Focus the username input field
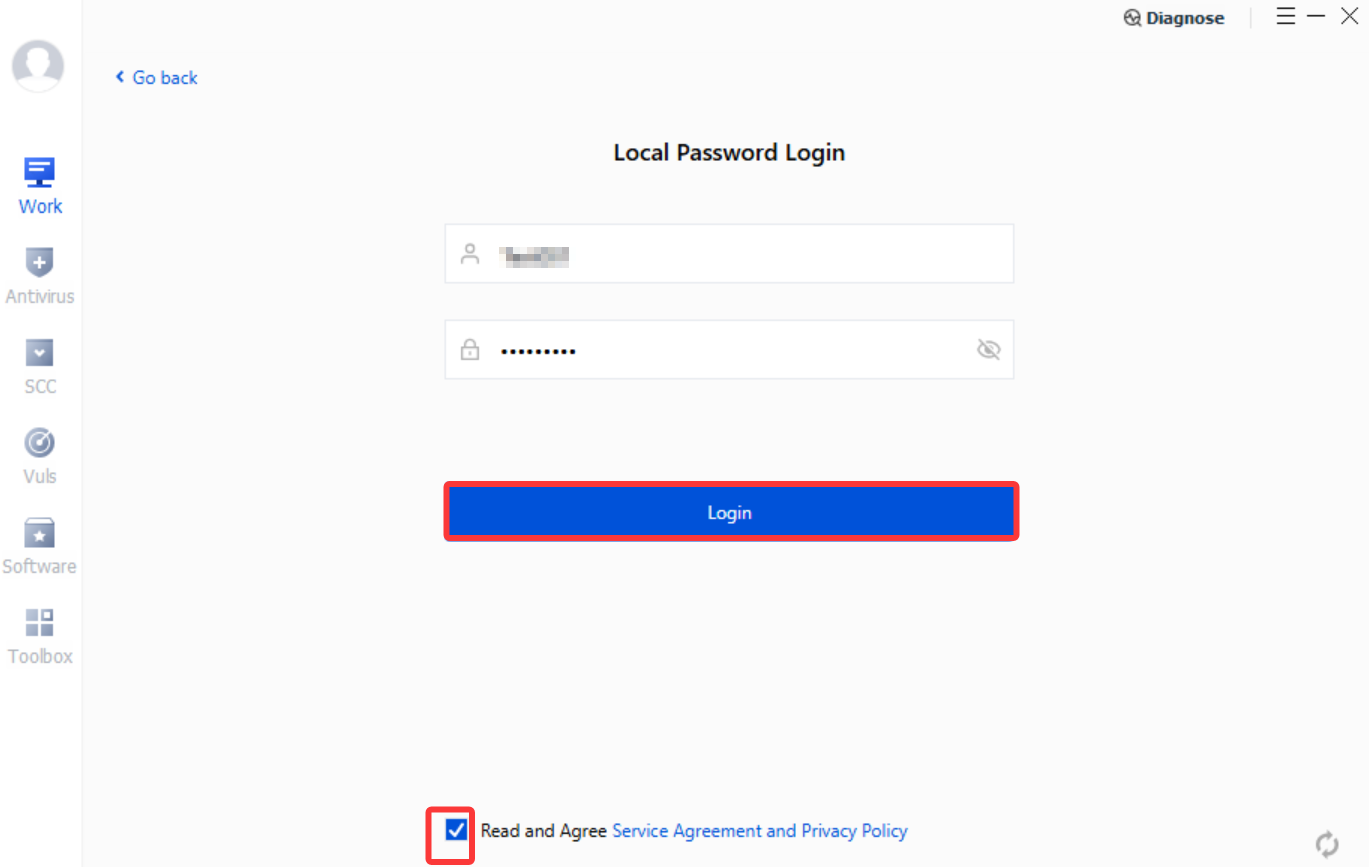Viewport: 1369px width, 867px height. coord(729,253)
